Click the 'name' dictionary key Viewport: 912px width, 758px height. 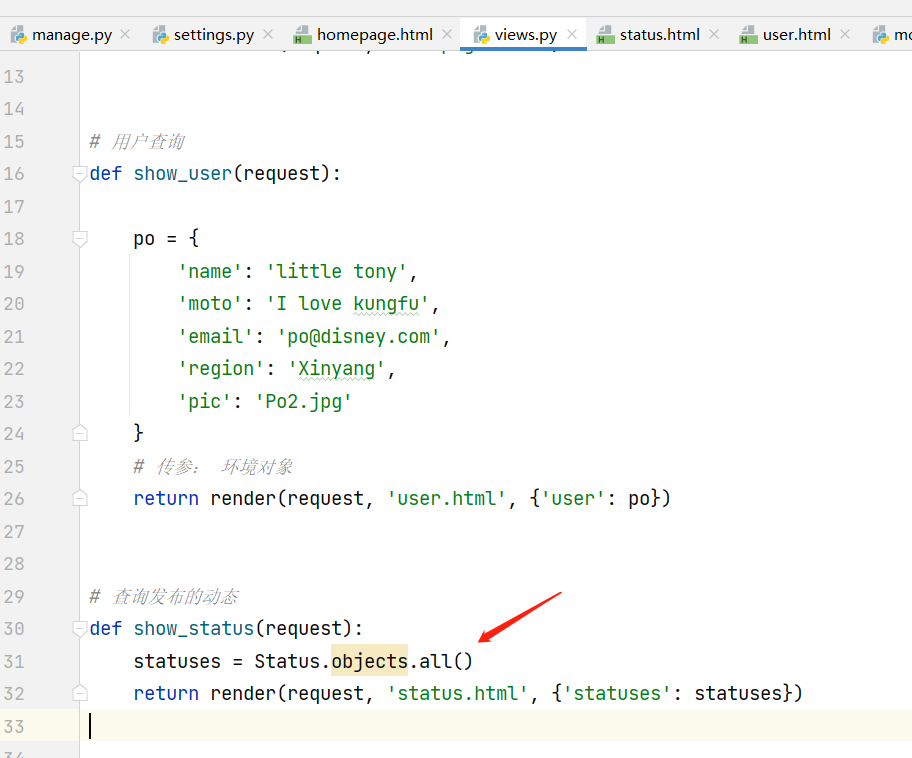click(x=209, y=272)
